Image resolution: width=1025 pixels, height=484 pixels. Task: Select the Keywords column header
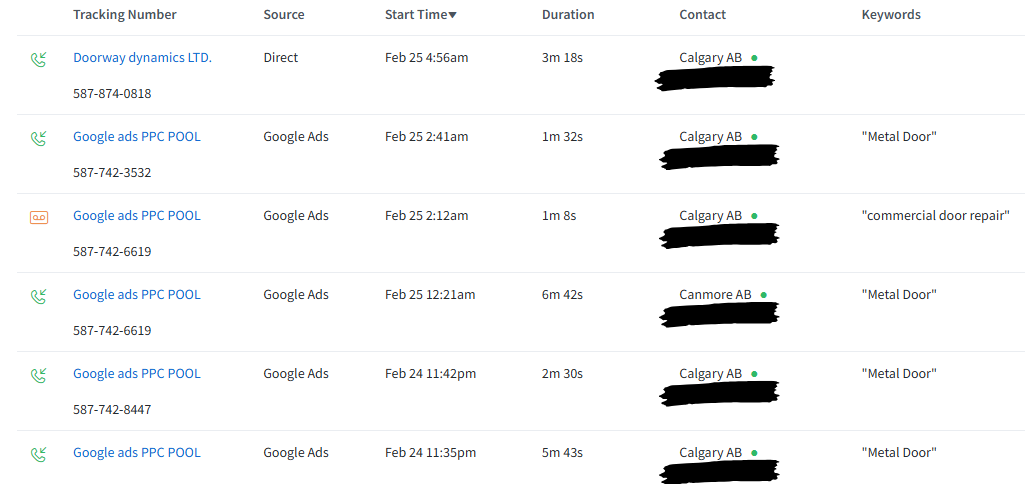click(x=891, y=14)
